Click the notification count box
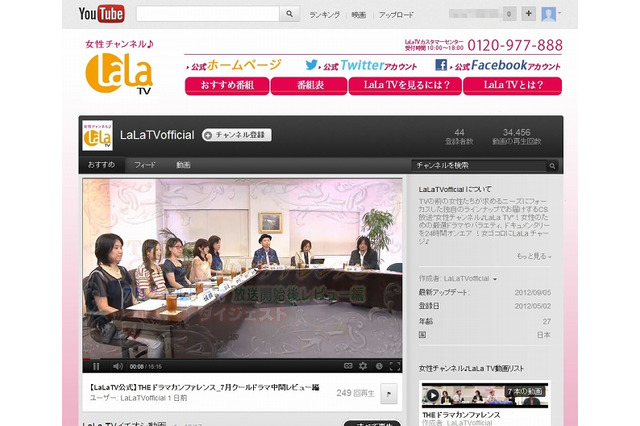This screenshot has width=640, height=426. pos(509,14)
